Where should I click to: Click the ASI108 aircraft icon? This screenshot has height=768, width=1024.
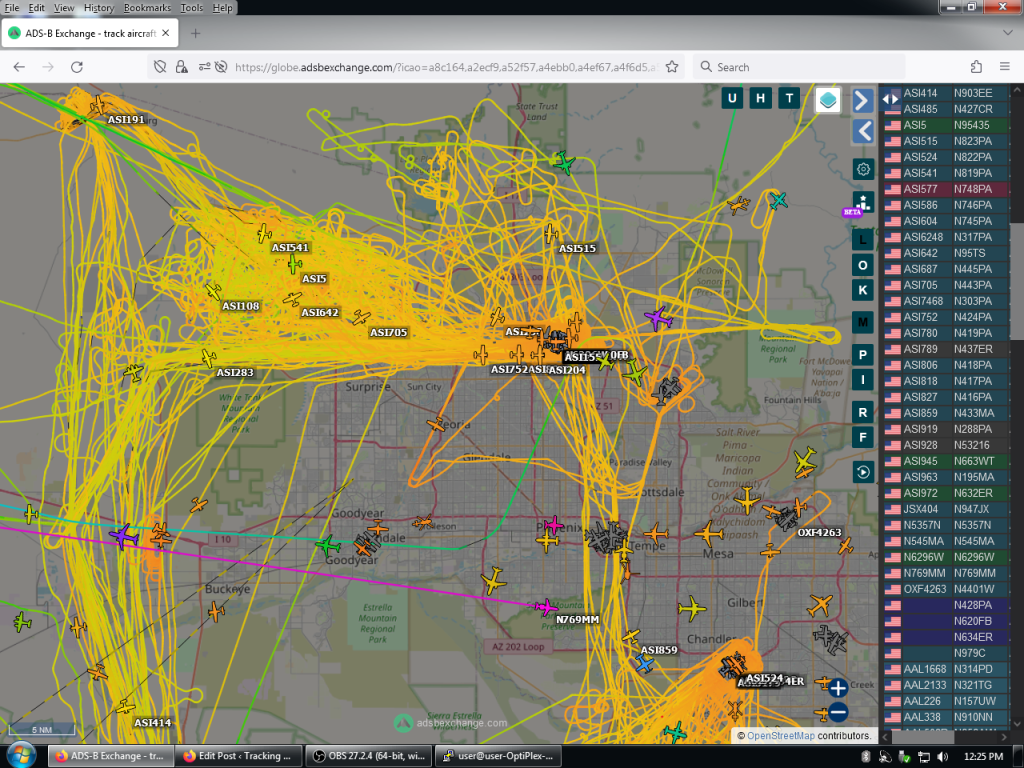pos(213,291)
